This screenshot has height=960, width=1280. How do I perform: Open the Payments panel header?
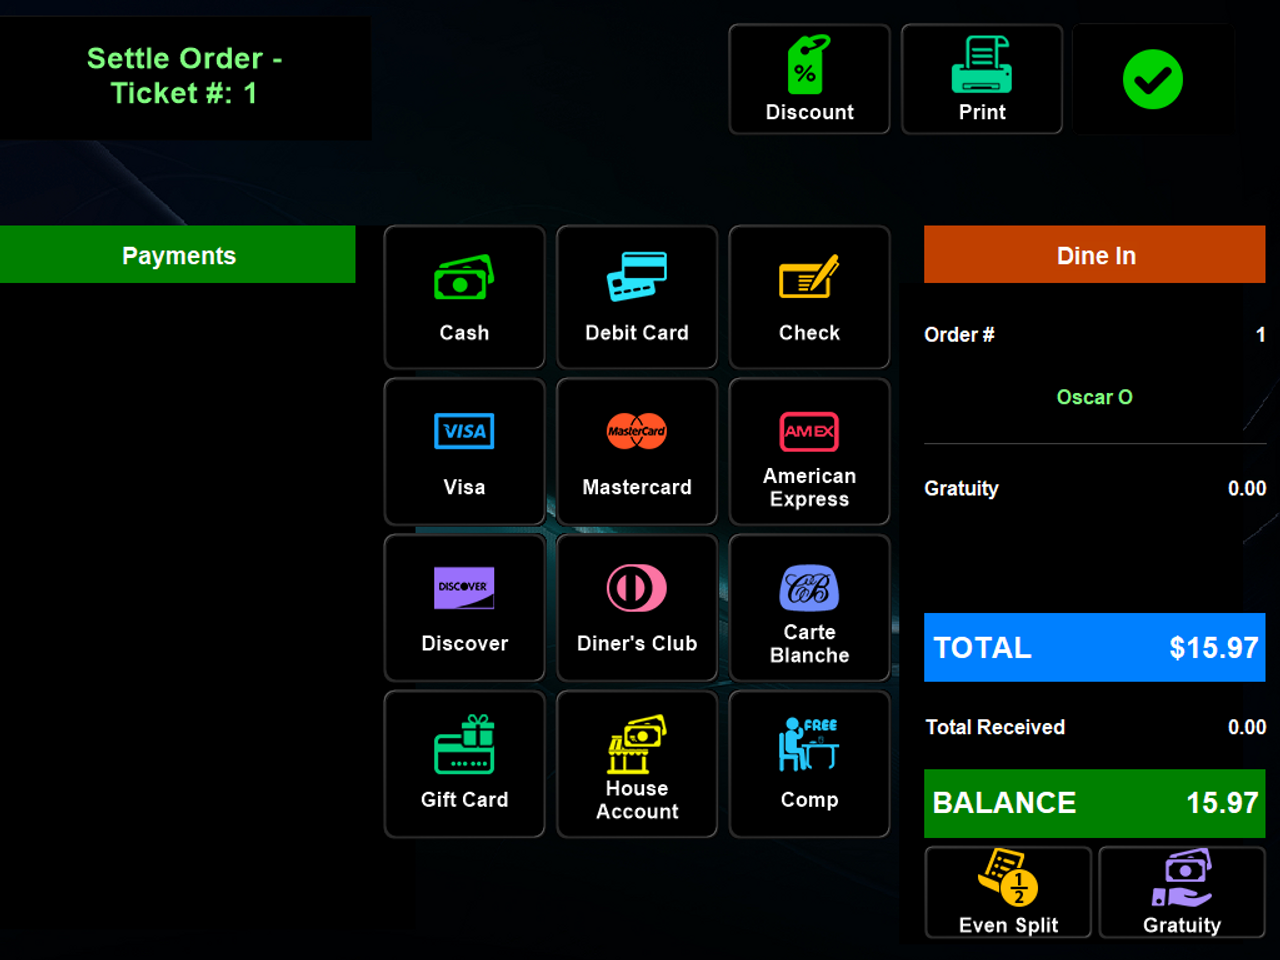point(178,255)
